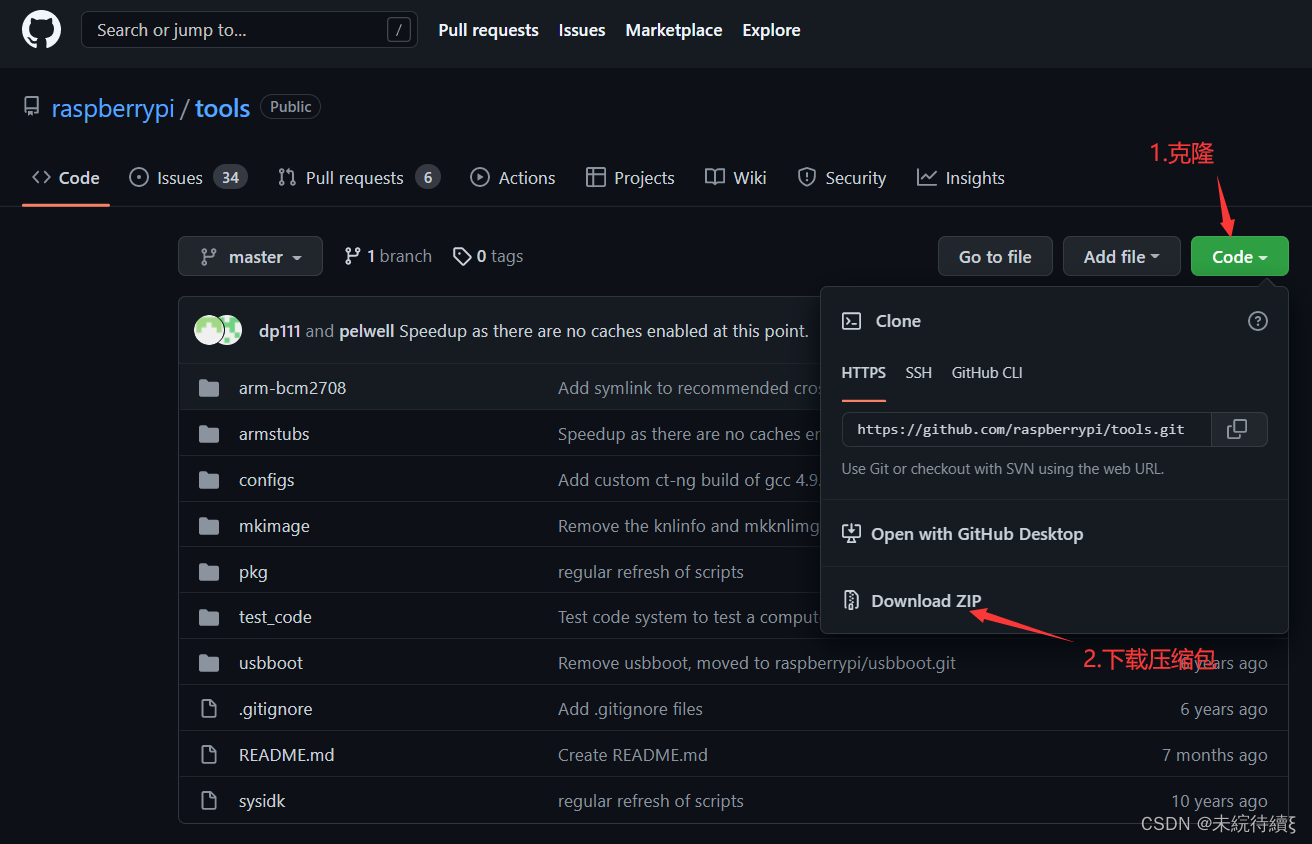Open the armstubs folder
Viewport: 1312px width, 844px height.
(x=274, y=434)
